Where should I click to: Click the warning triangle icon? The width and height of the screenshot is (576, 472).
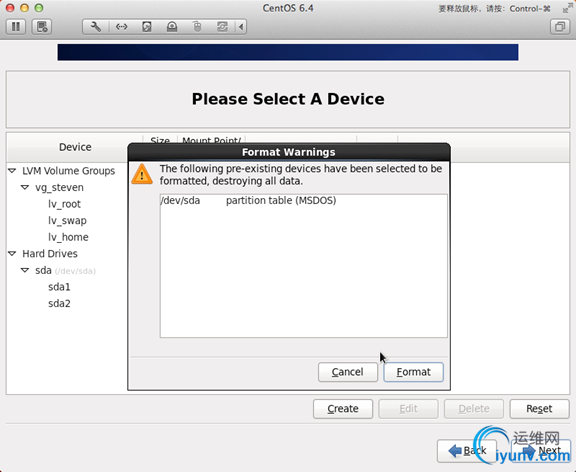coord(142,174)
